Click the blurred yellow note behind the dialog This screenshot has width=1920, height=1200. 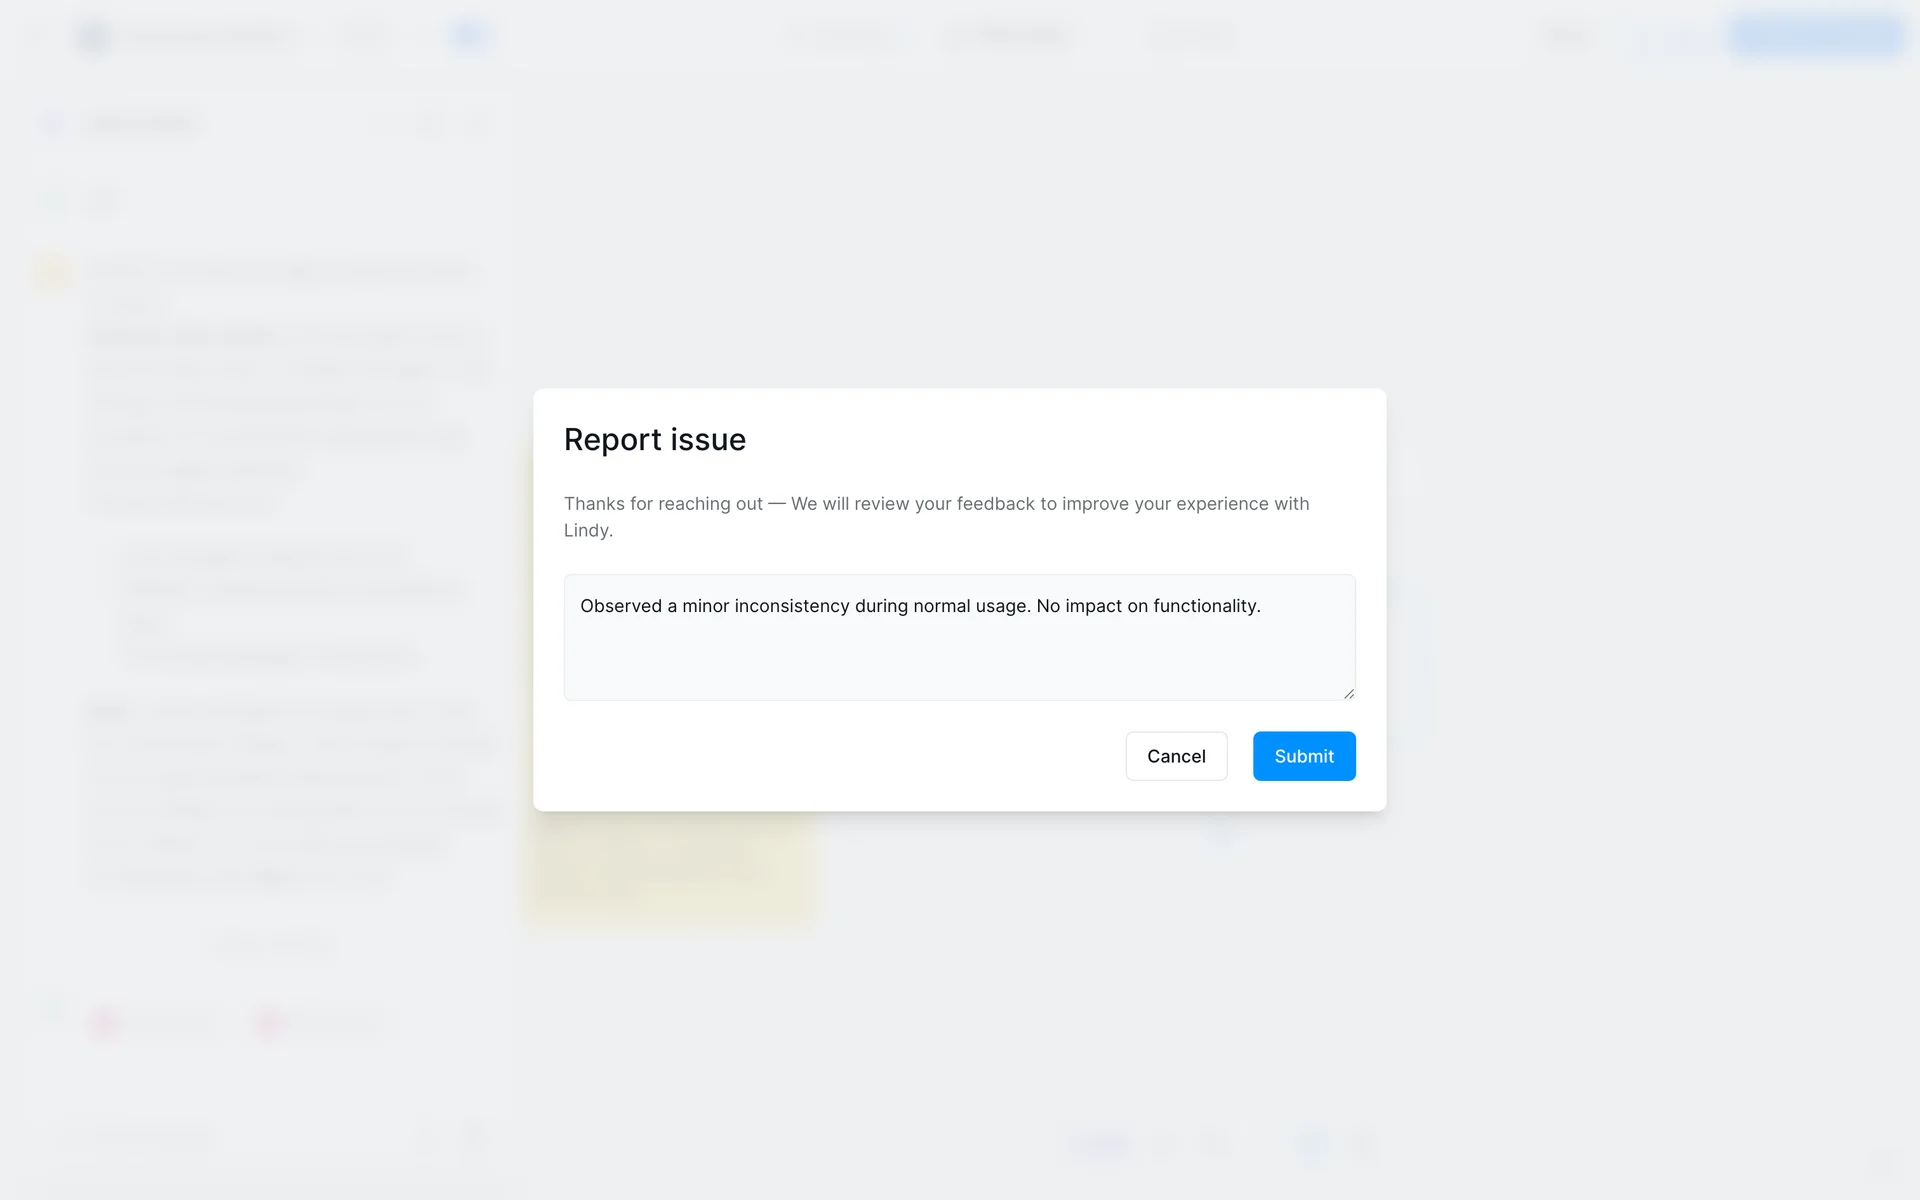[x=670, y=868]
